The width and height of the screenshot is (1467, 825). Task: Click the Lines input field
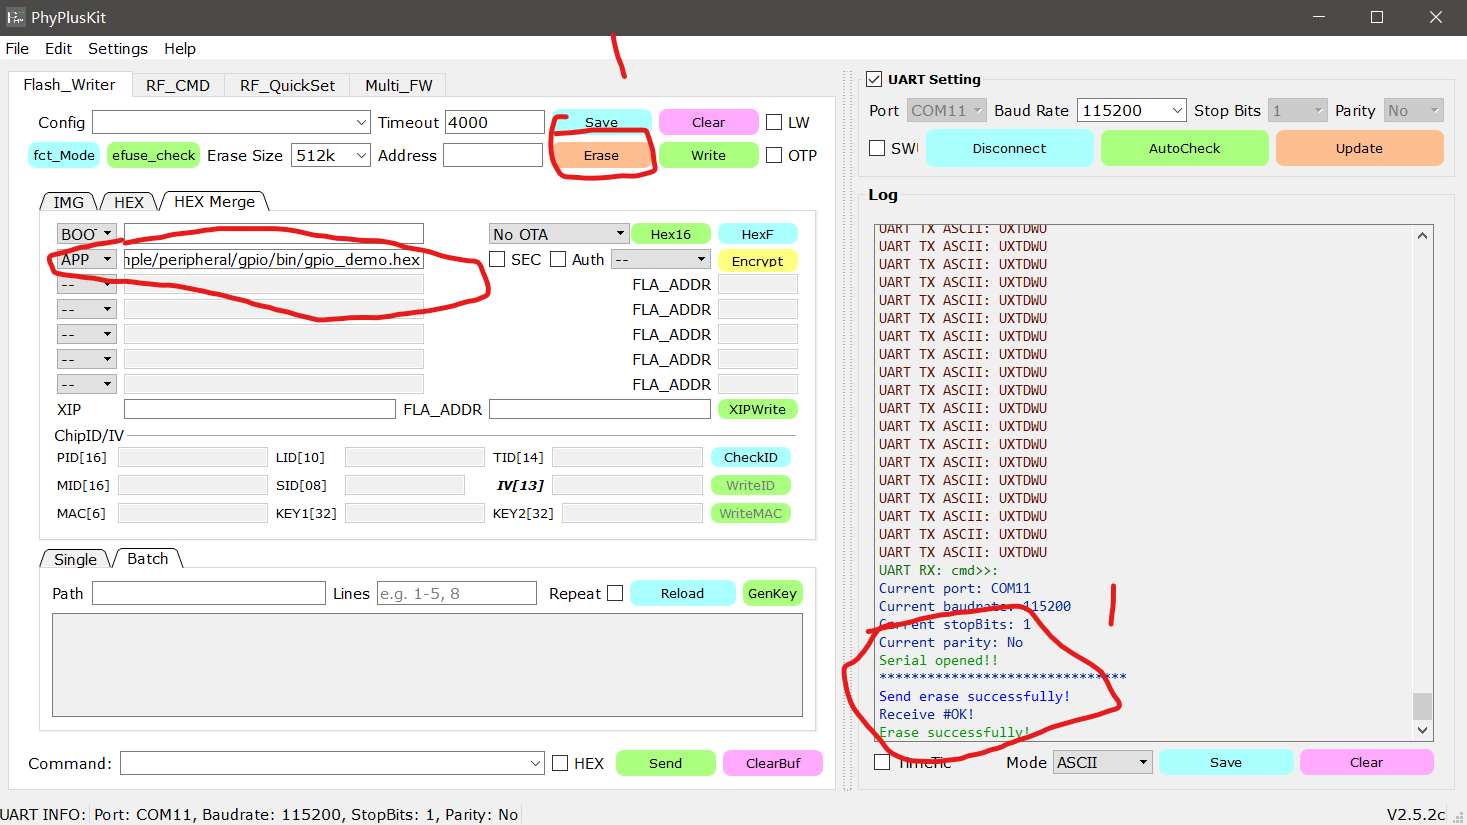coord(456,593)
